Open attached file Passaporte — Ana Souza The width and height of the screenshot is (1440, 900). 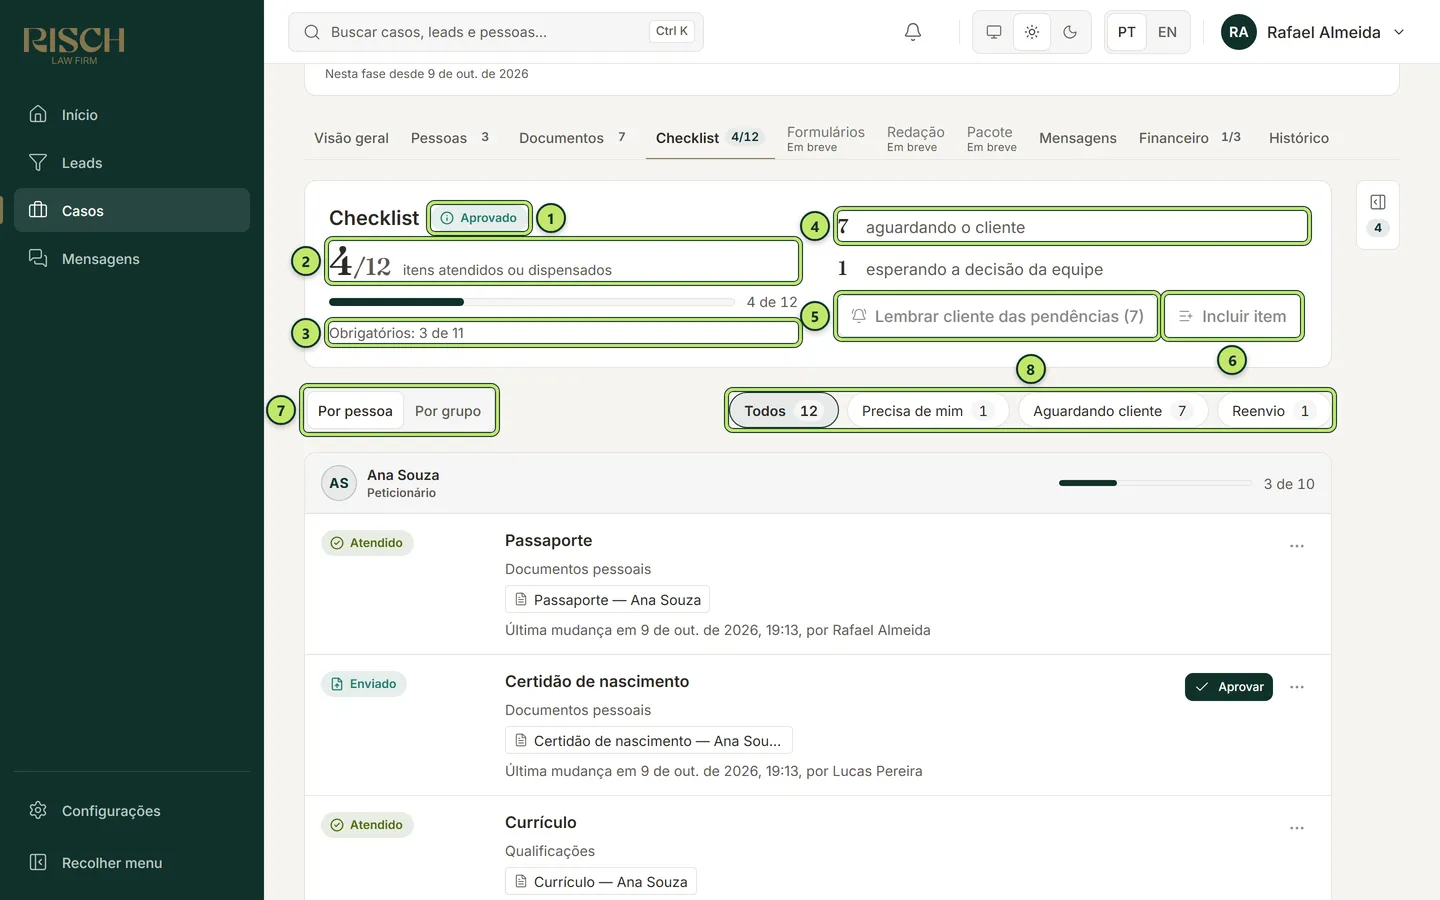tap(607, 600)
